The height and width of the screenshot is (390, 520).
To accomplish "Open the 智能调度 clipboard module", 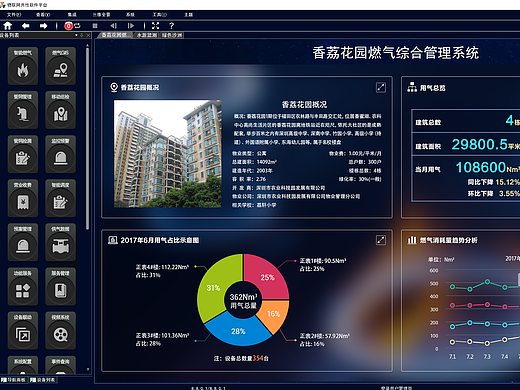I will pyautogui.click(x=61, y=198).
